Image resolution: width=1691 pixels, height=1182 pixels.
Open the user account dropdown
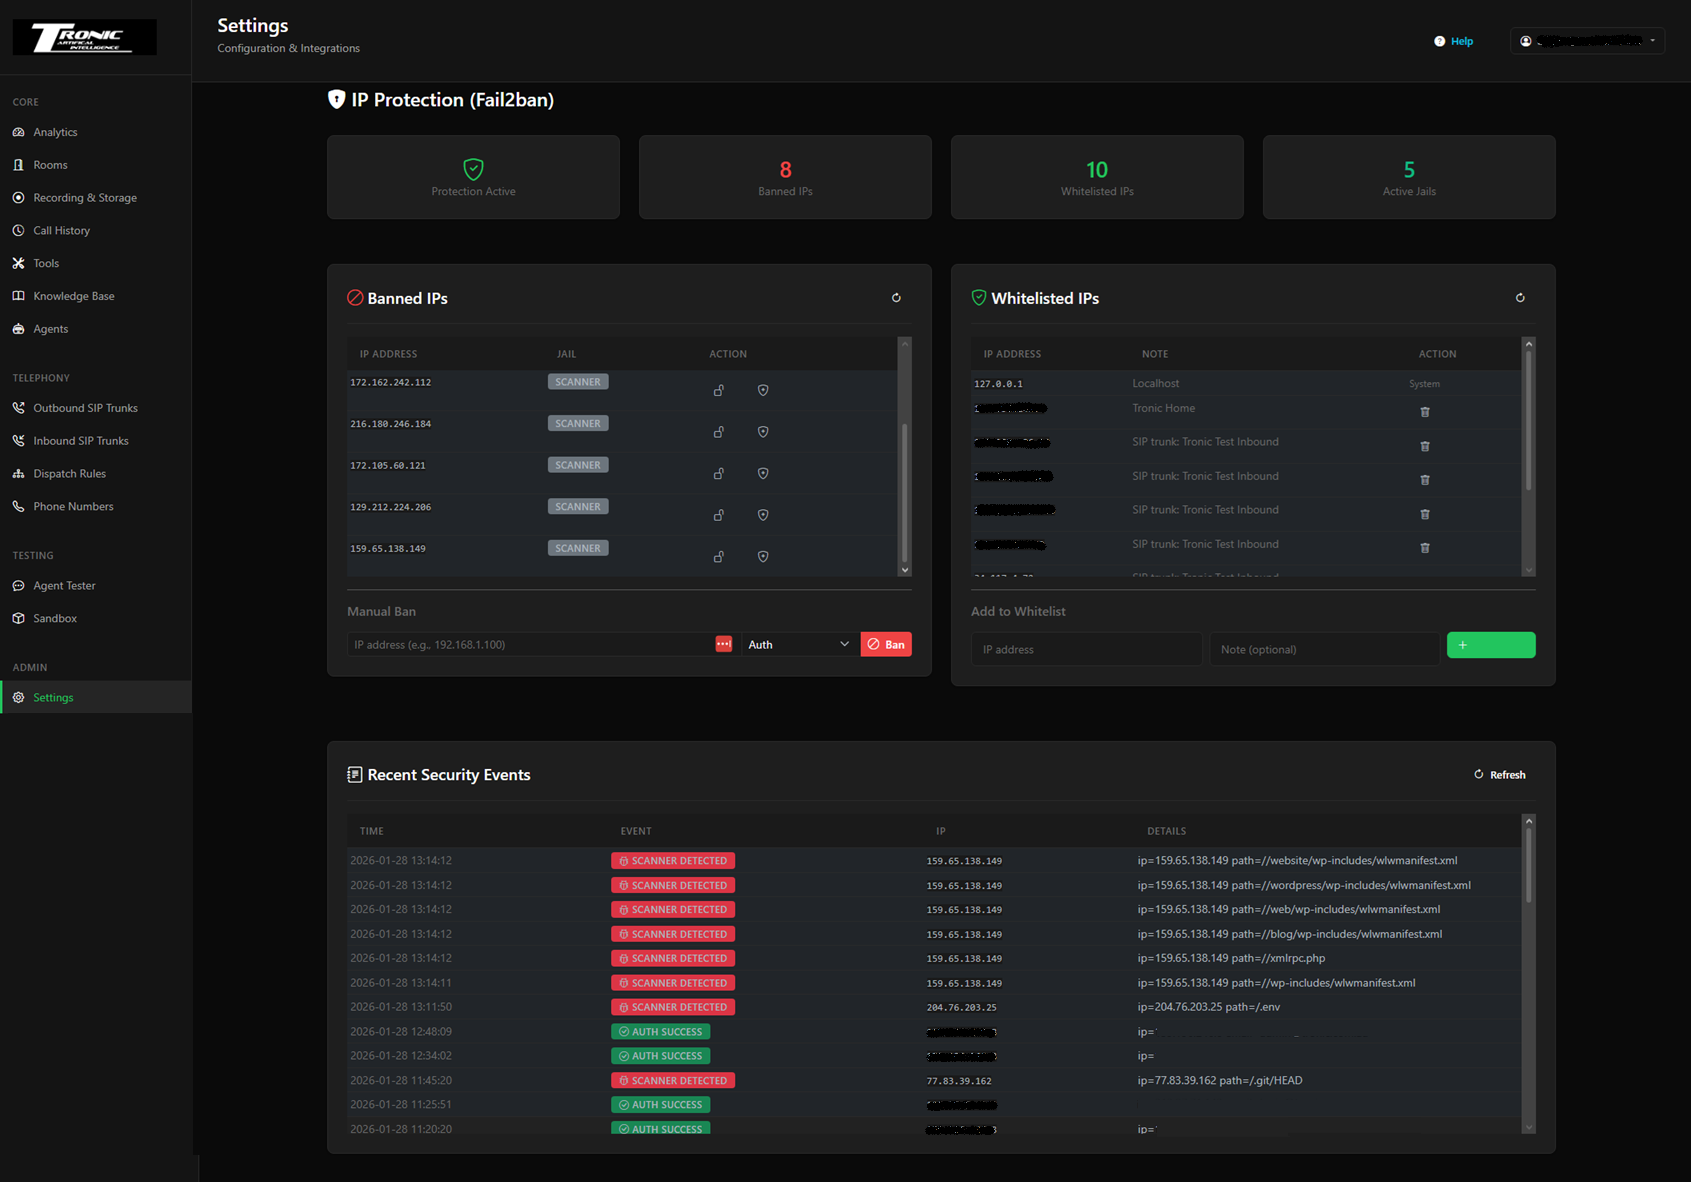(x=1587, y=41)
